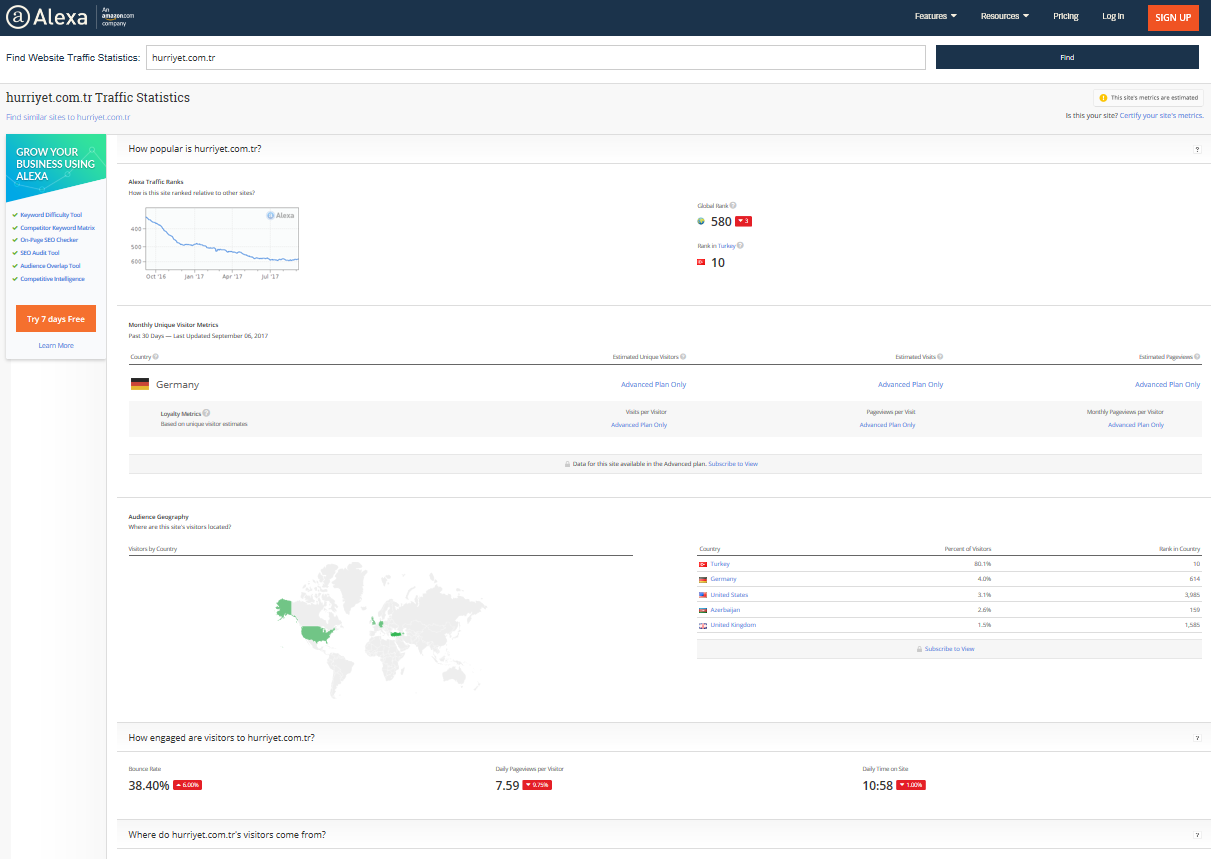Screen dimensions: 1211x859
Task: Click Subscribe to View below country table
Action: [x=949, y=649]
